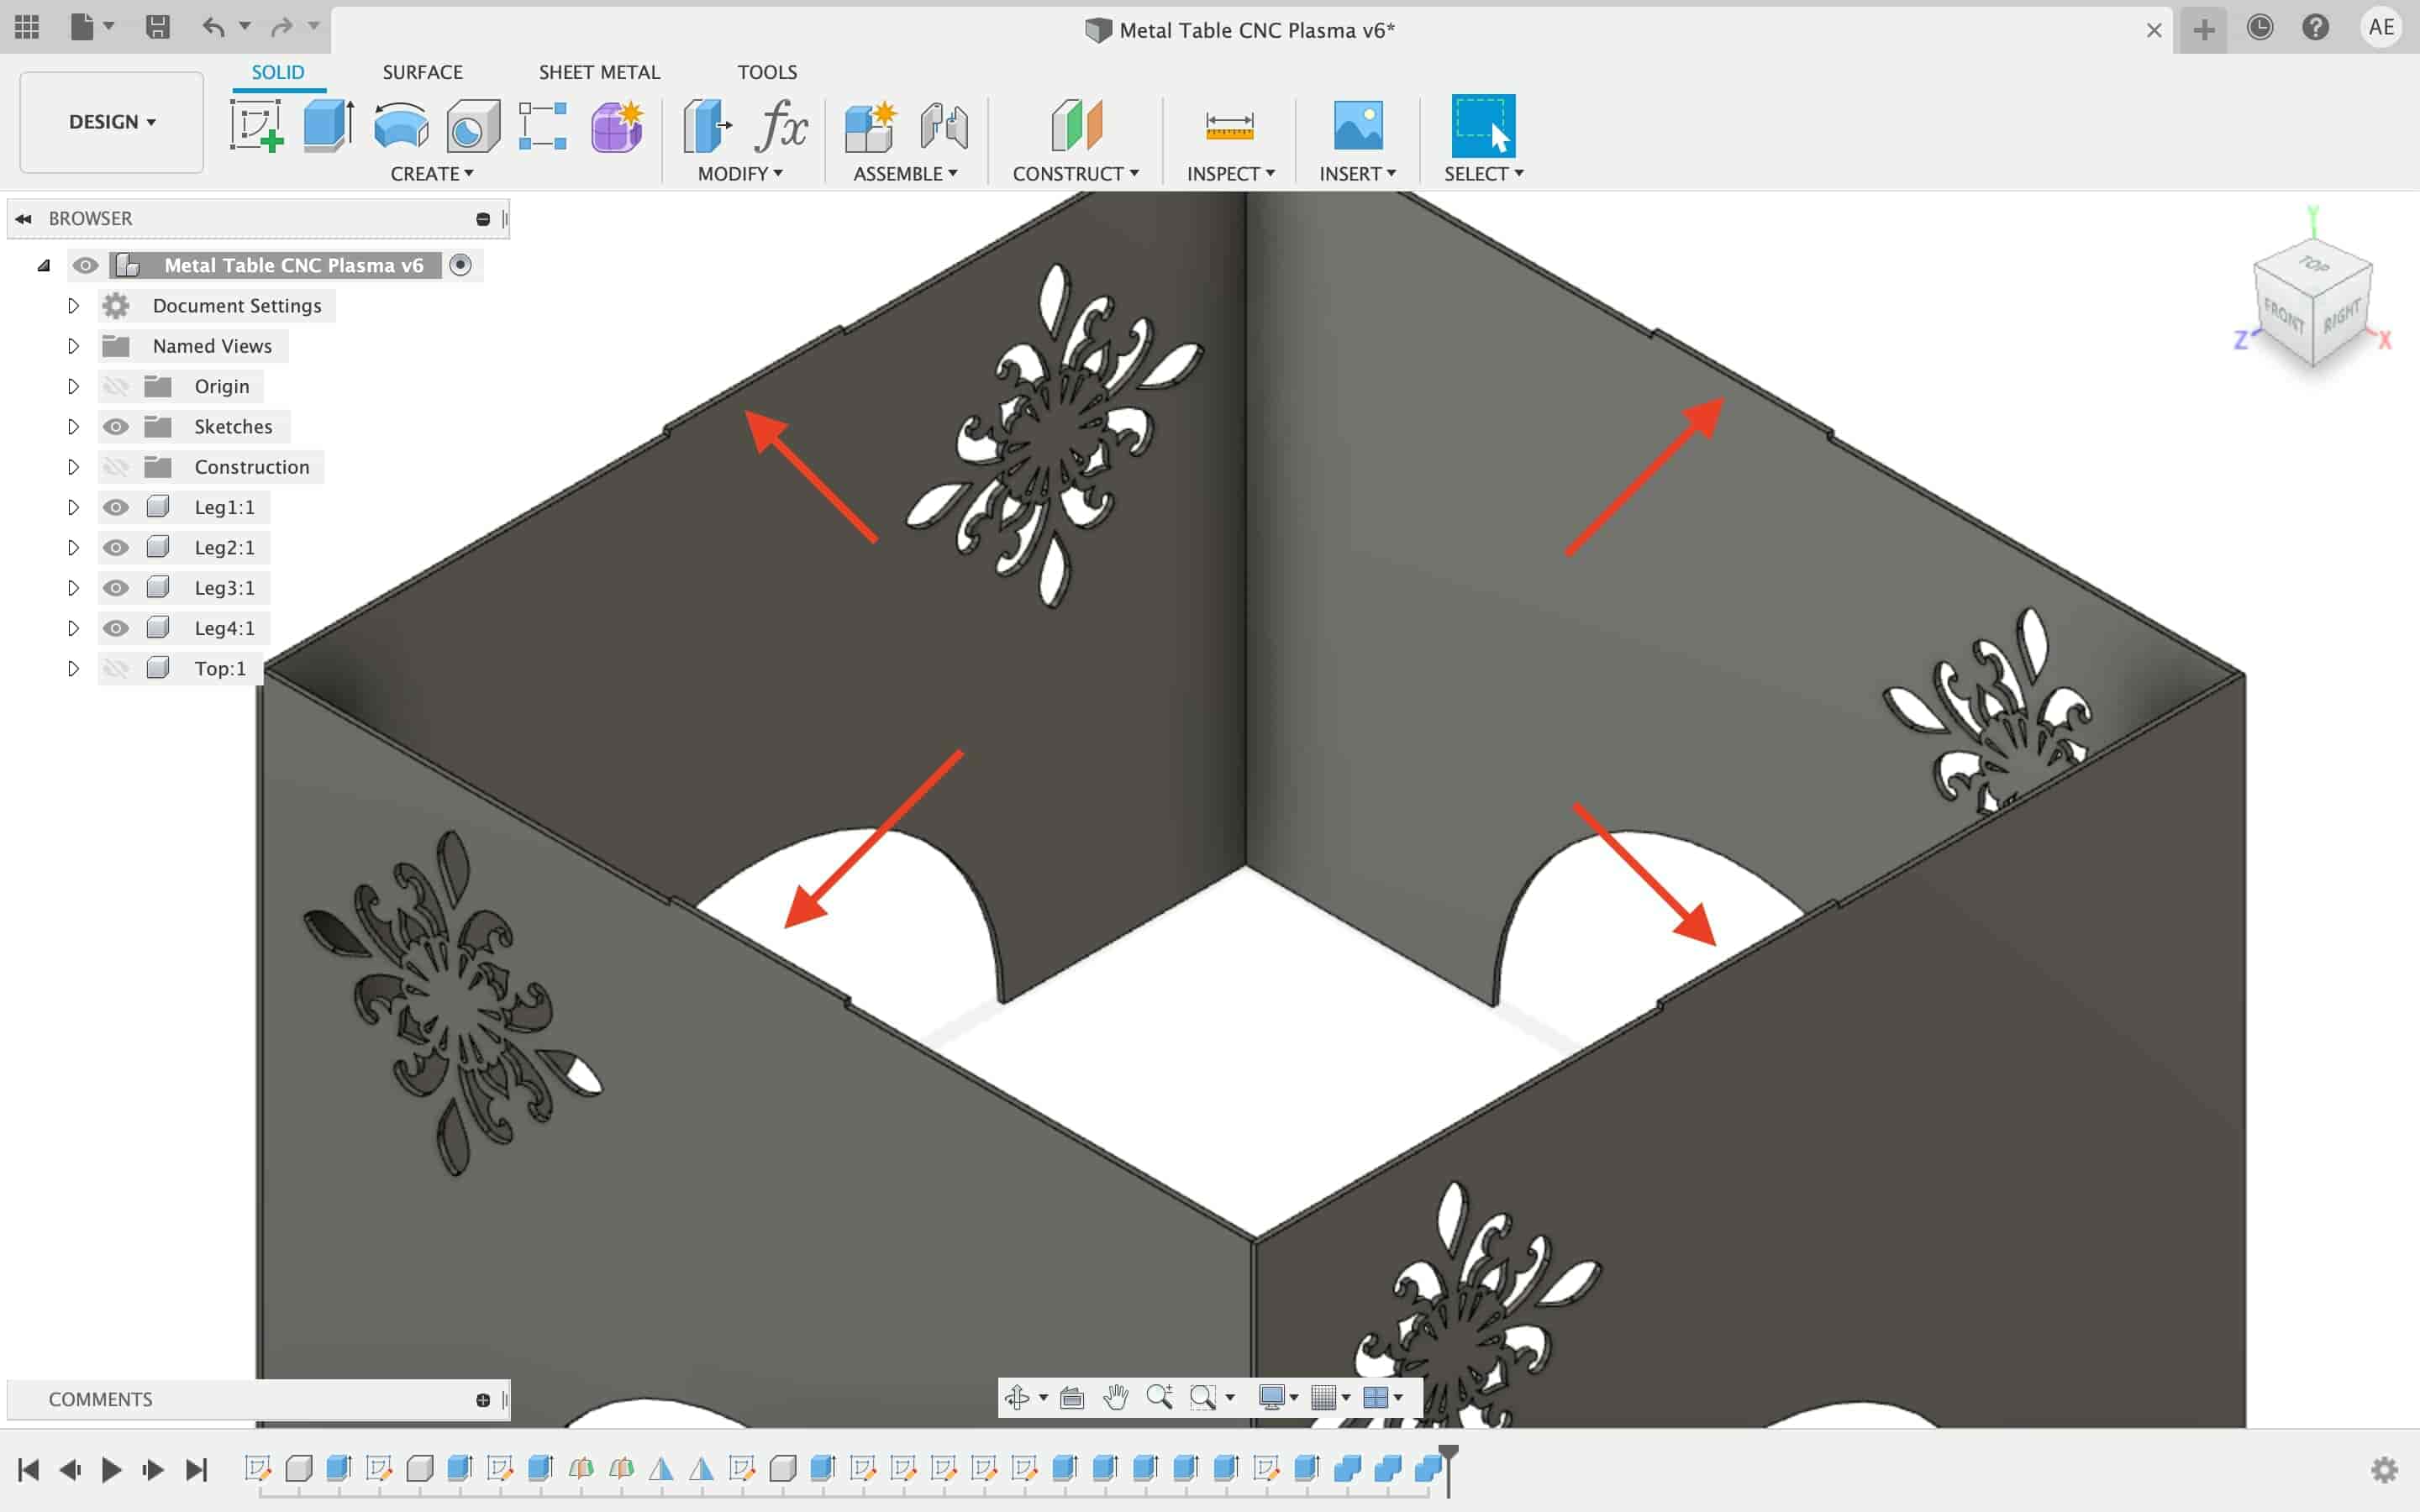
Task: Open the MODIFY dropdown menu
Action: pos(740,174)
